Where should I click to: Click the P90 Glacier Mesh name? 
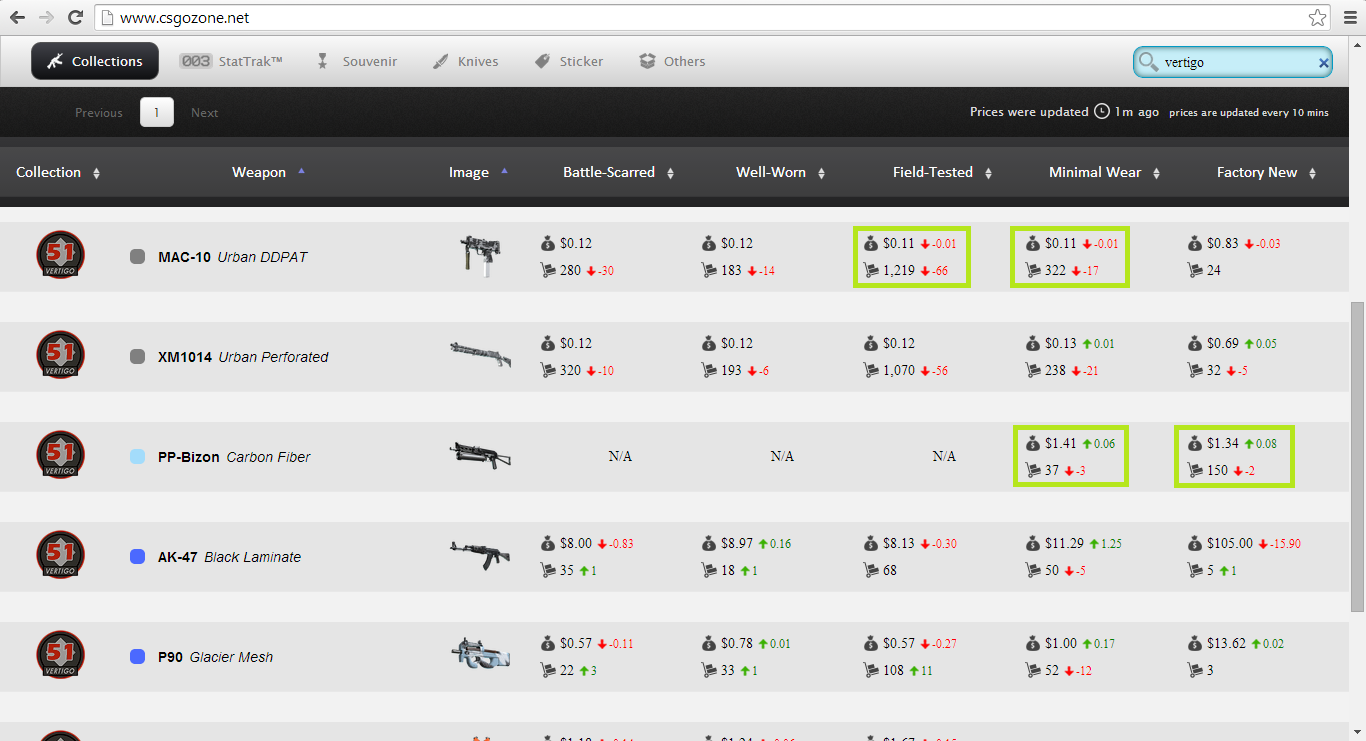215,657
